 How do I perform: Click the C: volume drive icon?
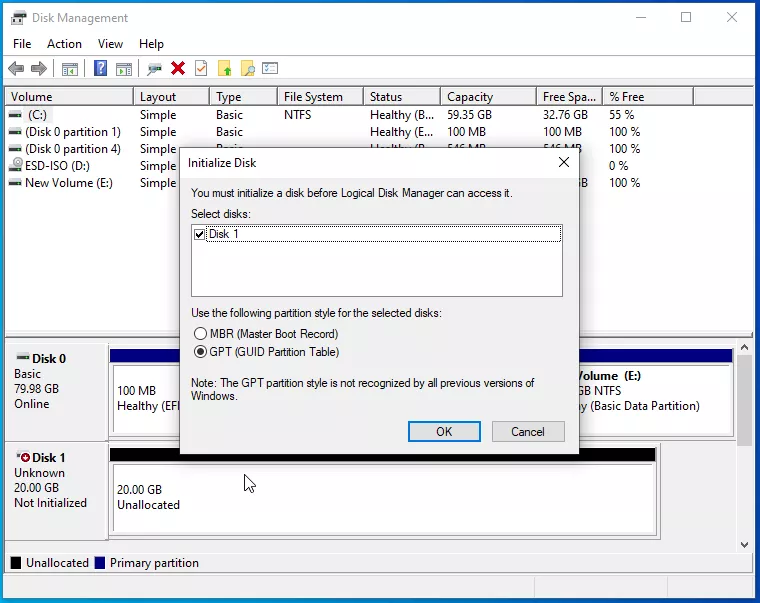(16, 115)
